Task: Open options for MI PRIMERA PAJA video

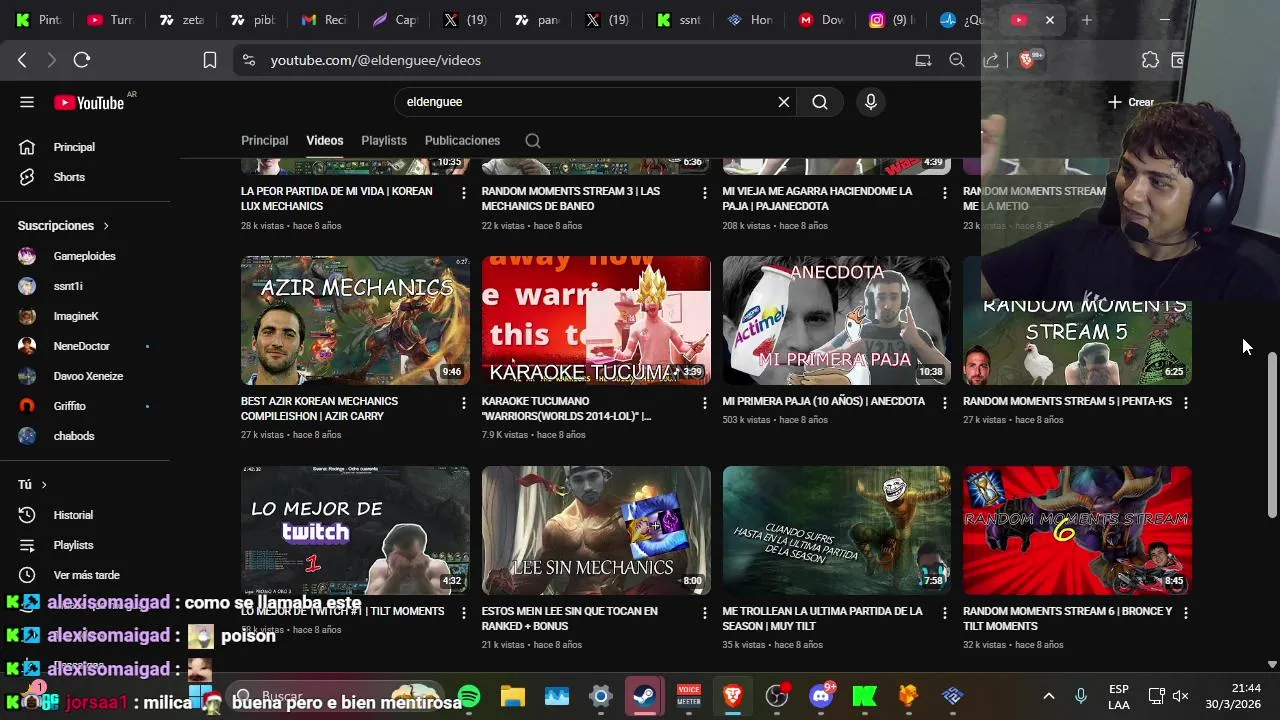Action: click(x=945, y=403)
